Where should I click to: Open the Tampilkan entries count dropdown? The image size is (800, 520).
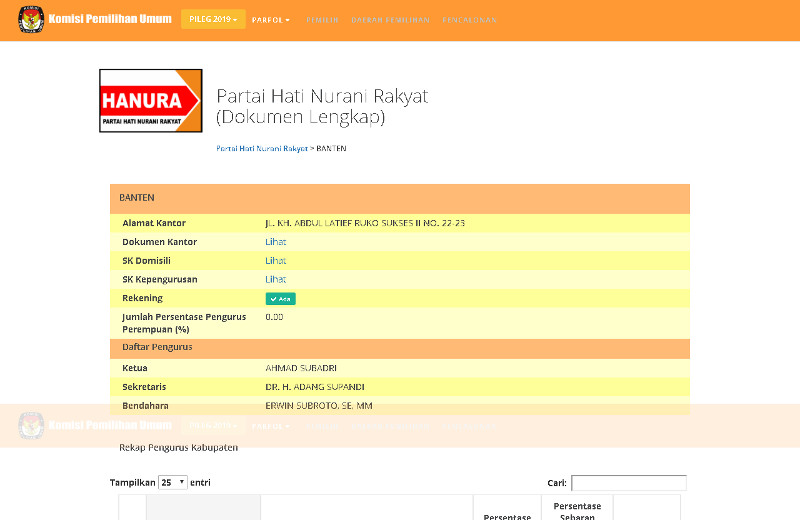click(173, 482)
